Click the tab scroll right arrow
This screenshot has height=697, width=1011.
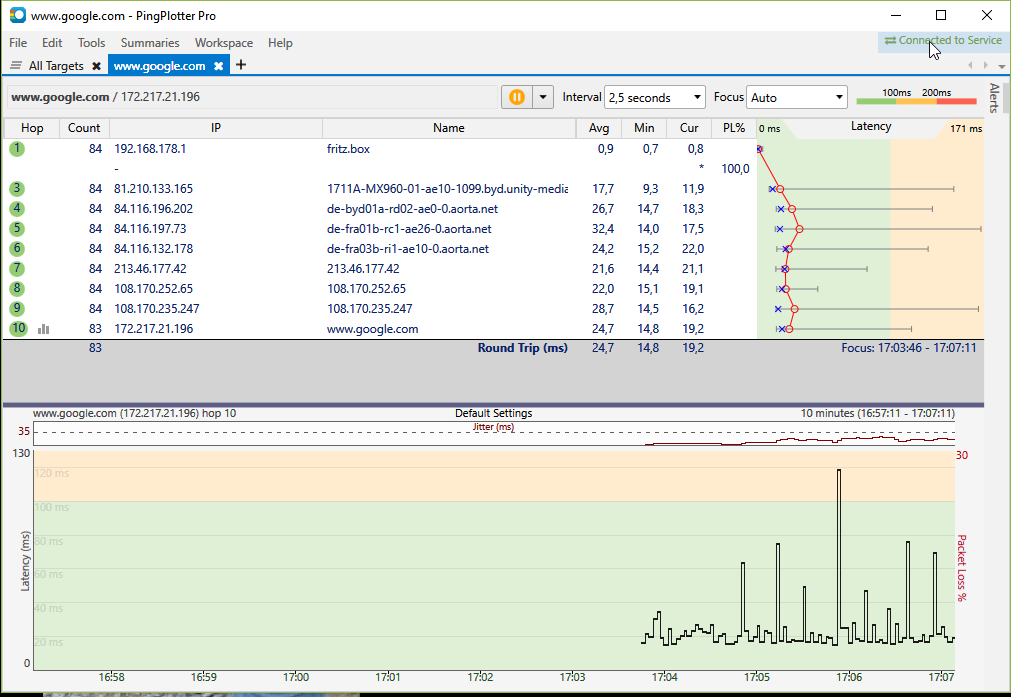click(x=985, y=65)
